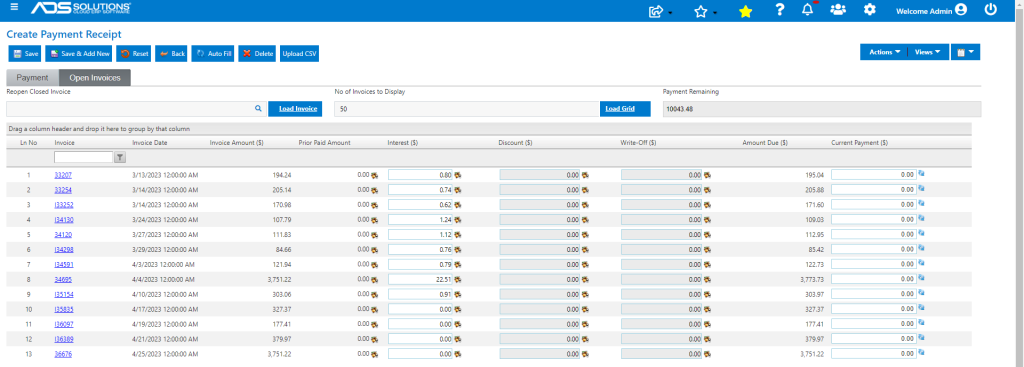Sort by Amount Due ($) column header
Screen dimensions: 1024x367
[x=765, y=142]
